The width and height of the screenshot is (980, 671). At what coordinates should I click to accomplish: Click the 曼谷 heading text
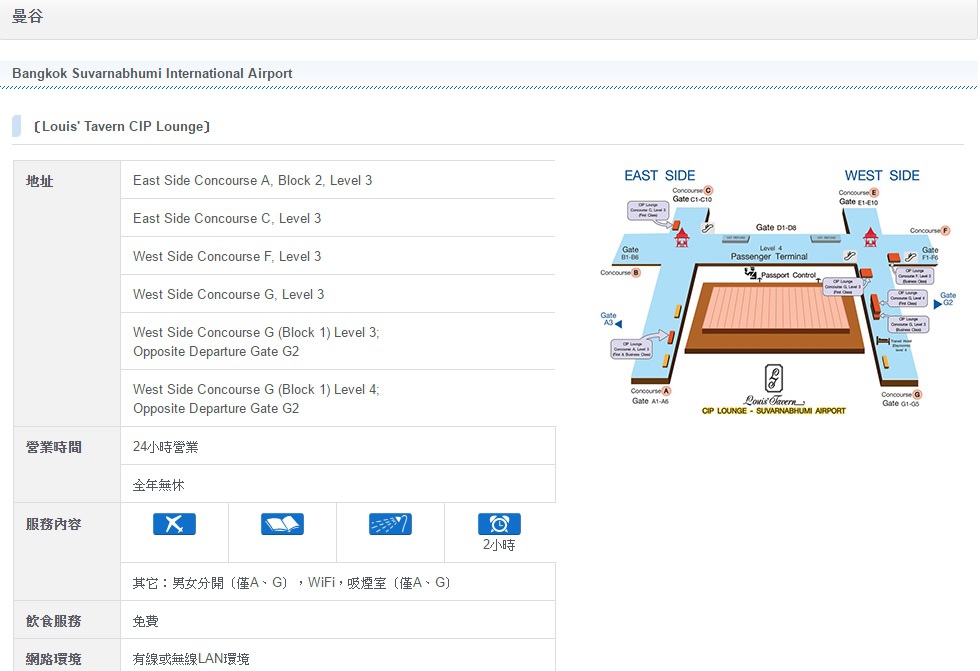[28, 16]
